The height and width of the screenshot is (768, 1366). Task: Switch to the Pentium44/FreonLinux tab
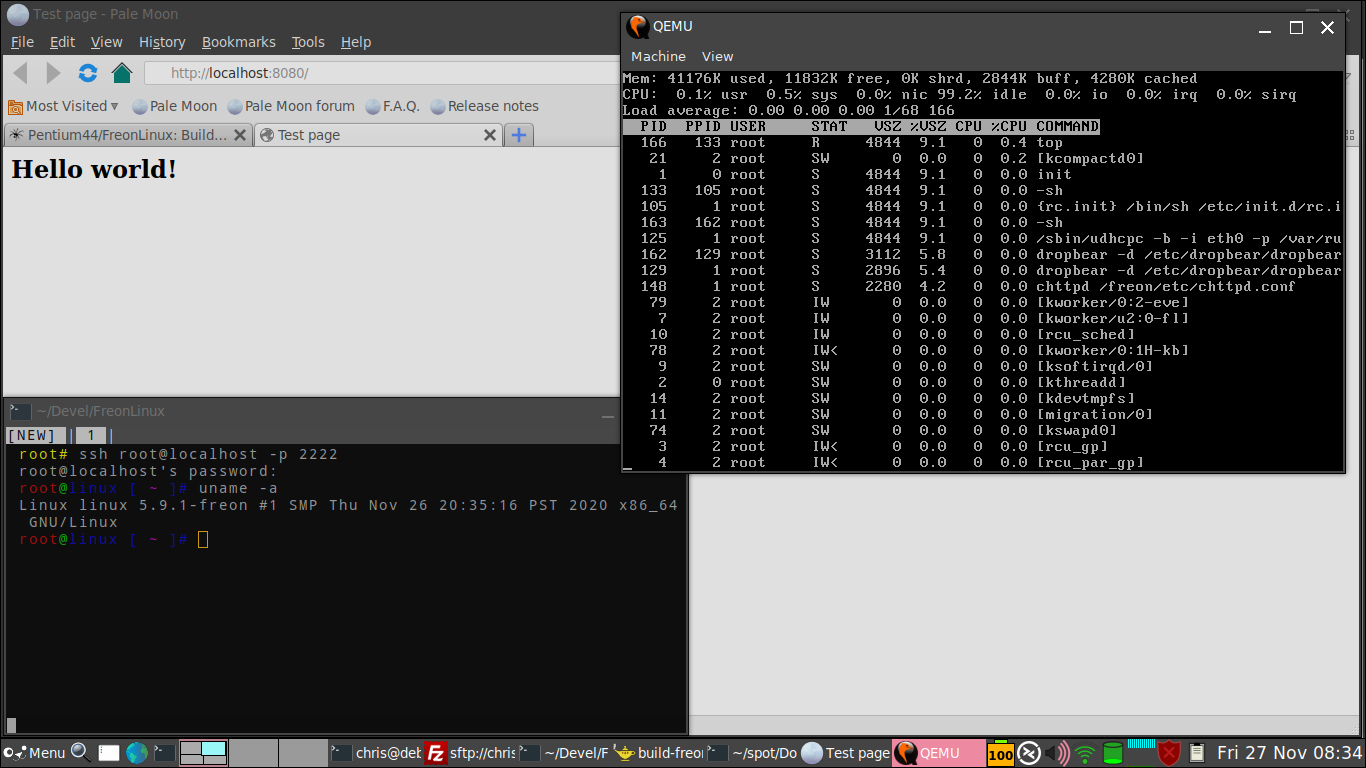pos(126,135)
